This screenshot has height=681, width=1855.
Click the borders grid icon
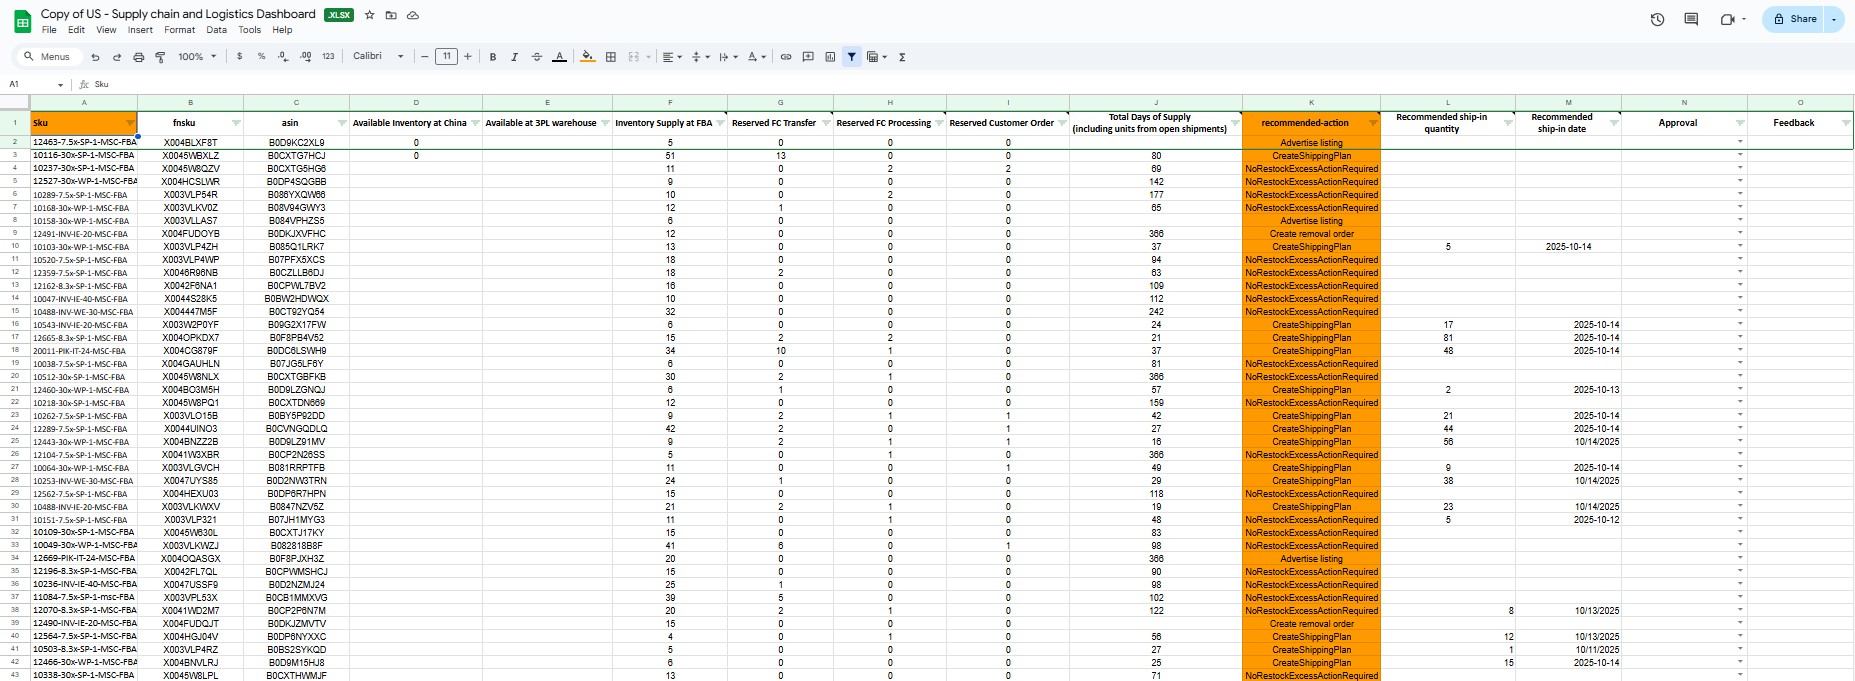point(611,57)
